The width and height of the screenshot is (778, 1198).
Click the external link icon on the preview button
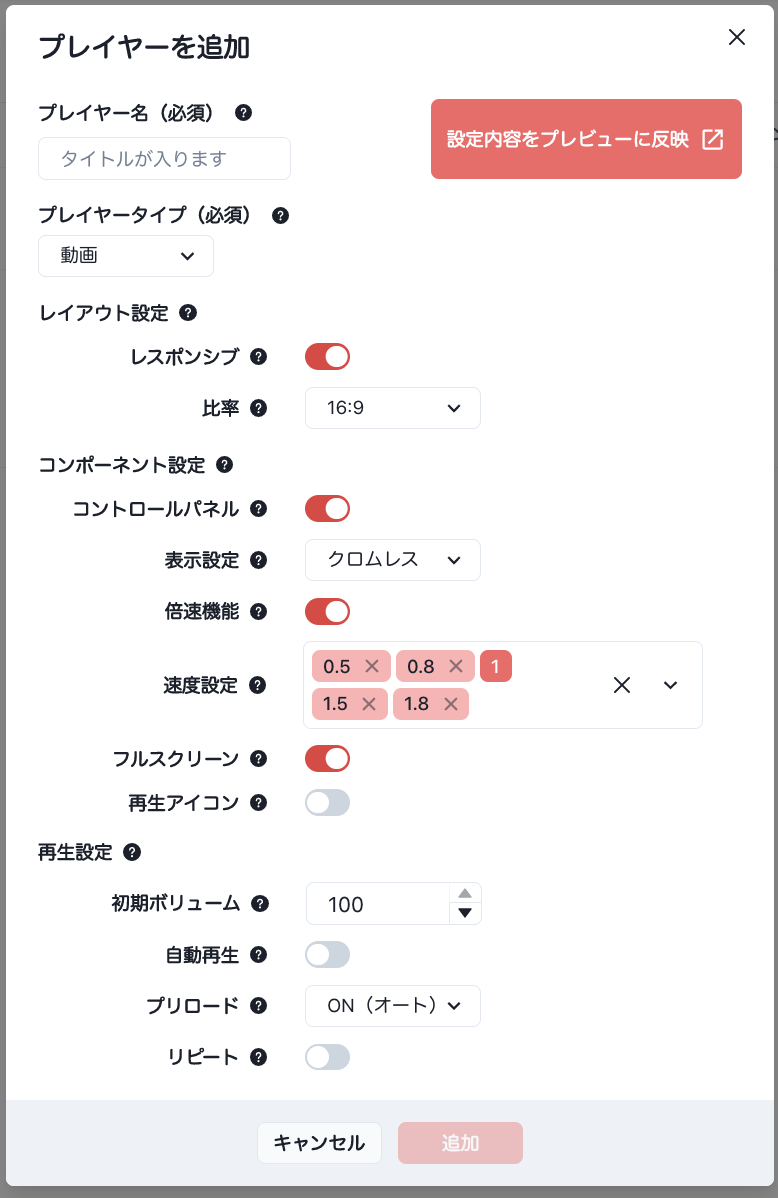(x=712, y=139)
